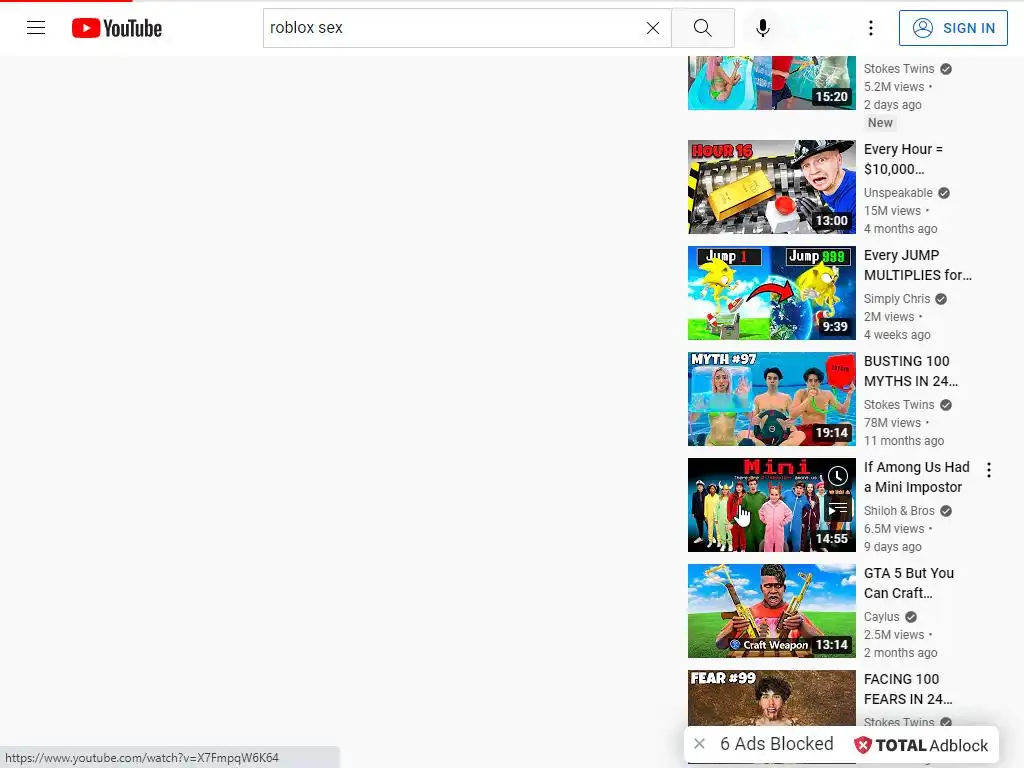The height and width of the screenshot is (768, 1024).
Task: Visit Simply Chris channel name
Action: [x=897, y=298]
